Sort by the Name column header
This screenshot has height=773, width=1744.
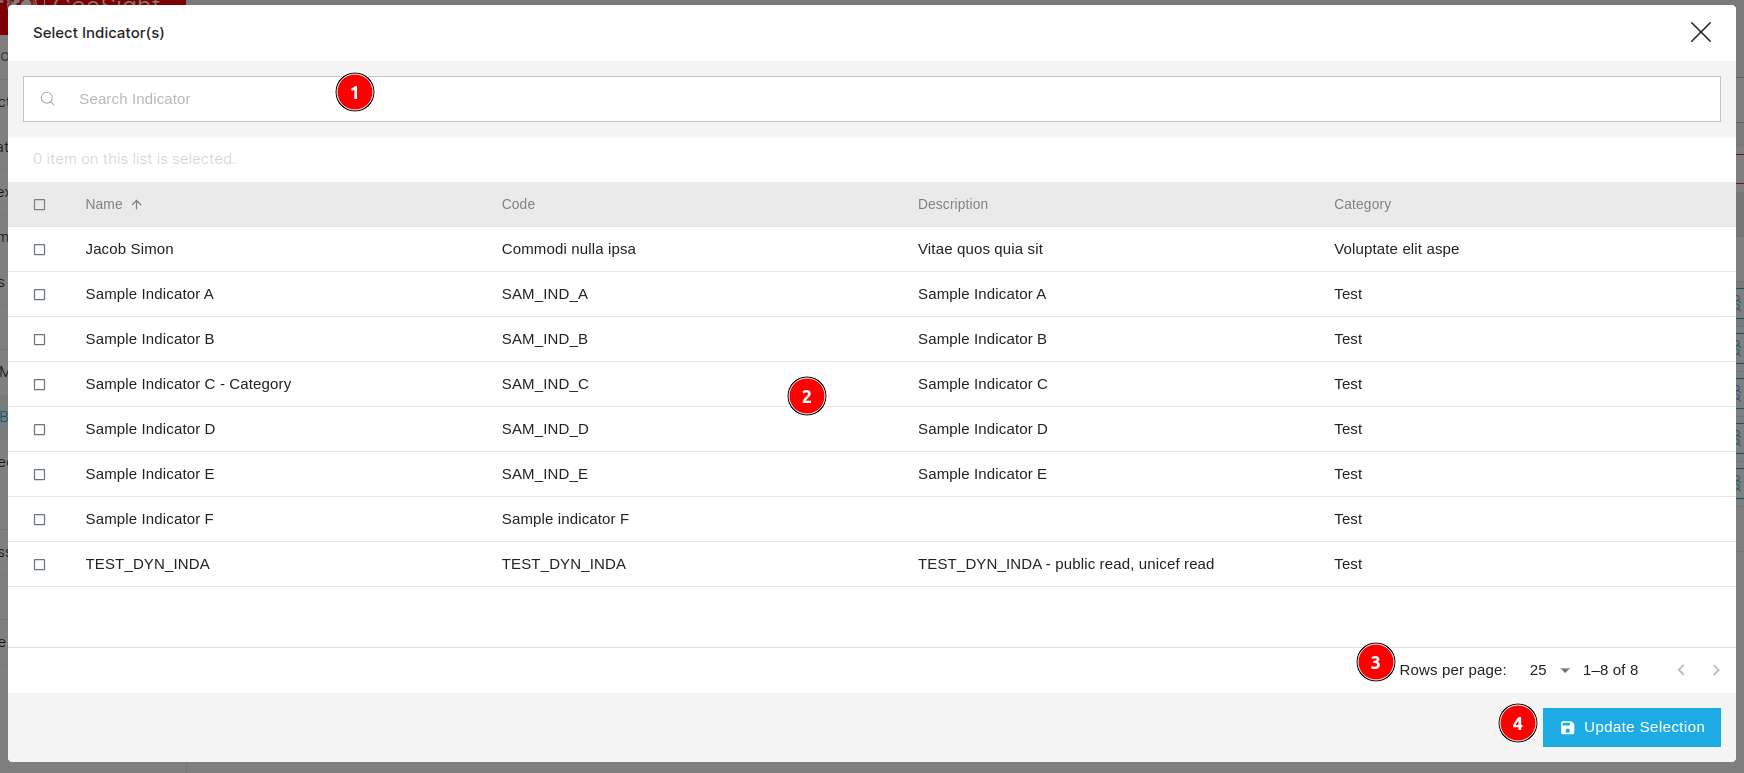[104, 204]
